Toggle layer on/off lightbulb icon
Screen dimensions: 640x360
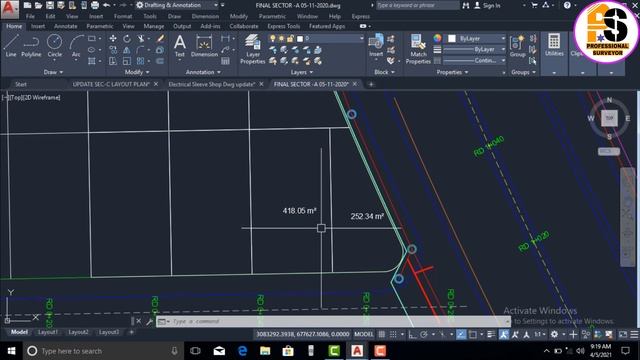pos(273,38)
